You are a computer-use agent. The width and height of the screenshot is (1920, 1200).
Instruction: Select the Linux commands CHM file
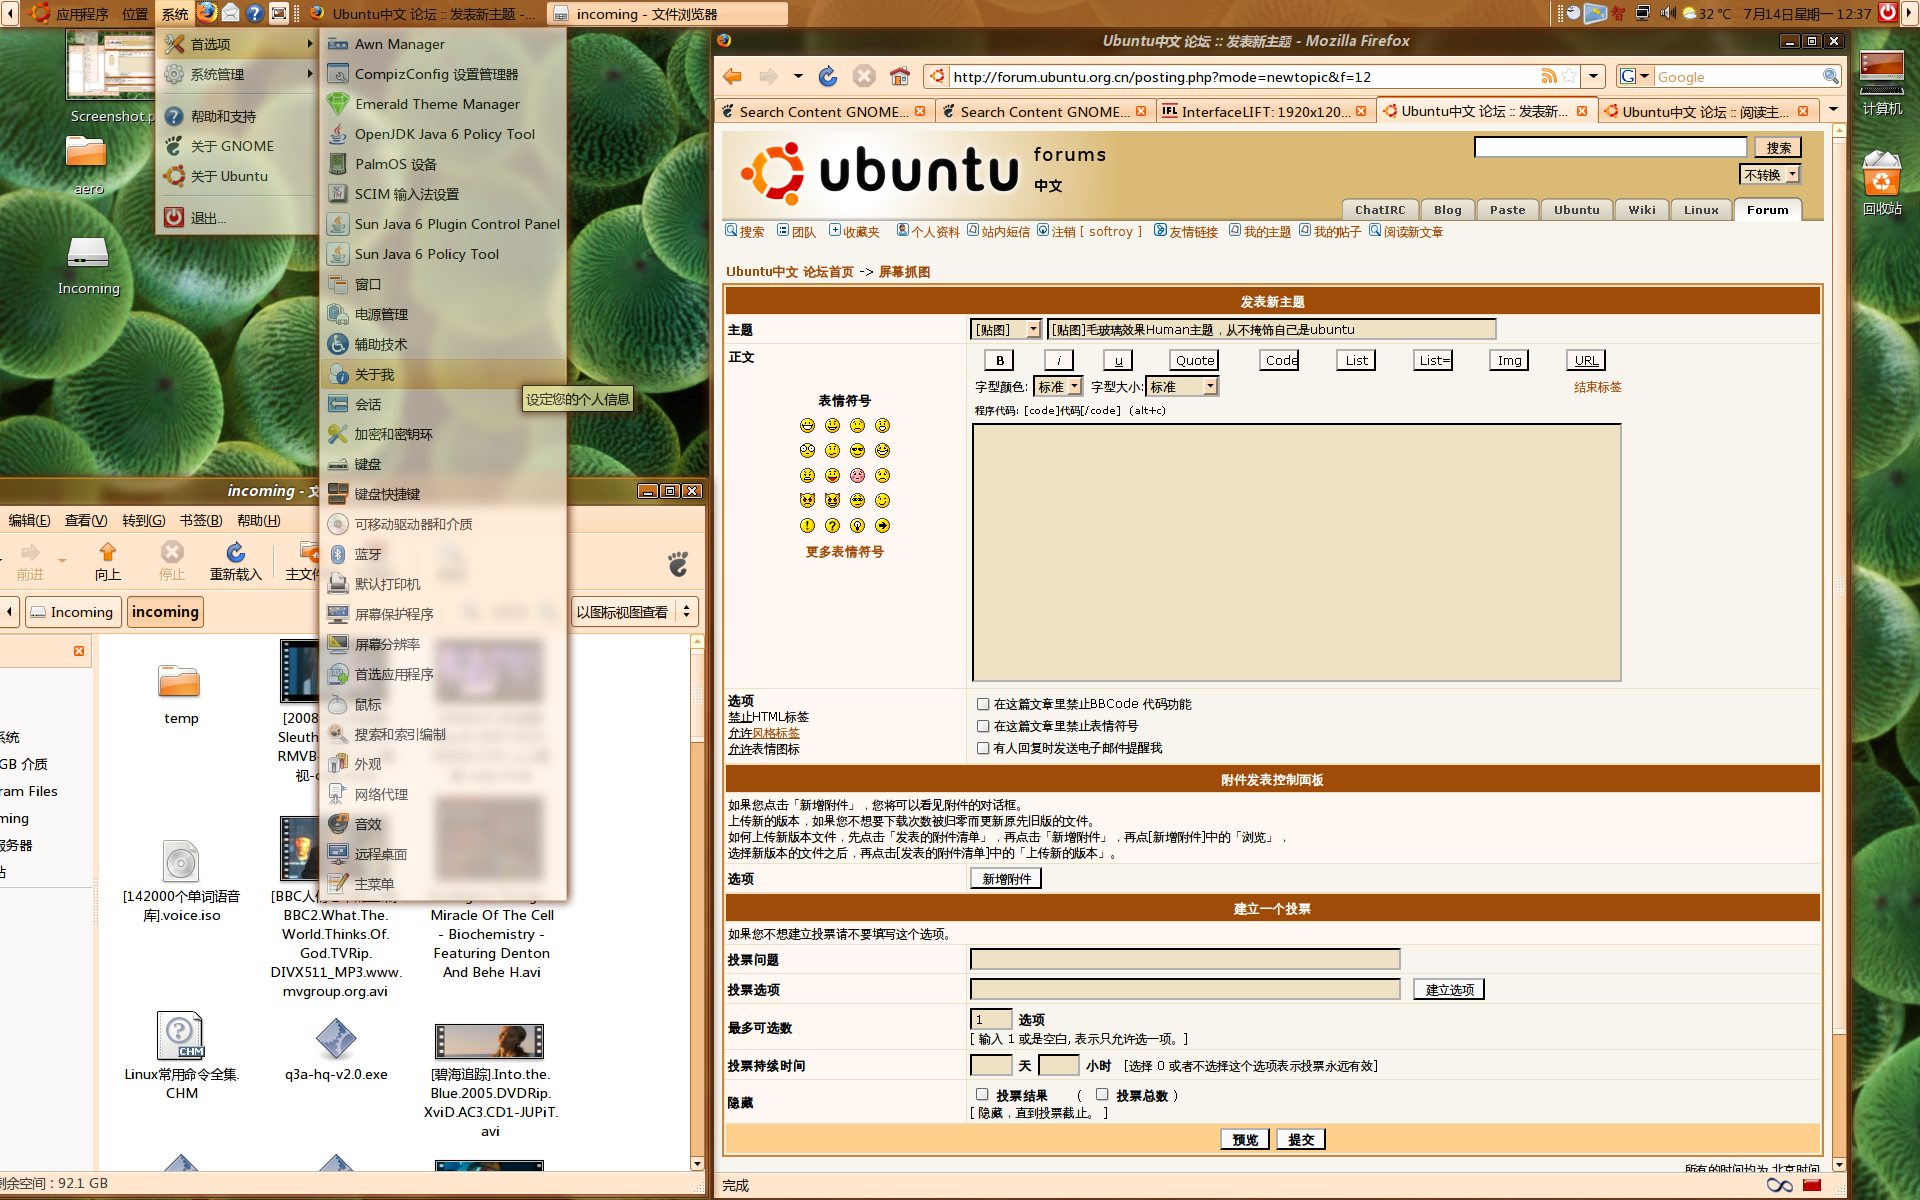click(181, 1055)
